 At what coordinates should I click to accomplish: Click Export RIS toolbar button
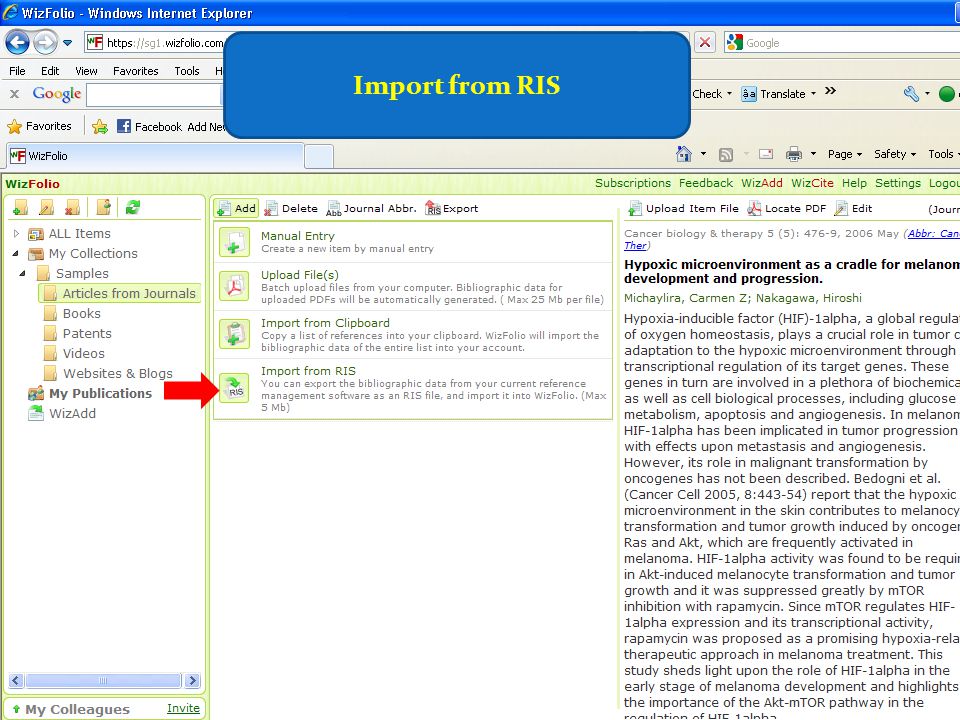452,208
